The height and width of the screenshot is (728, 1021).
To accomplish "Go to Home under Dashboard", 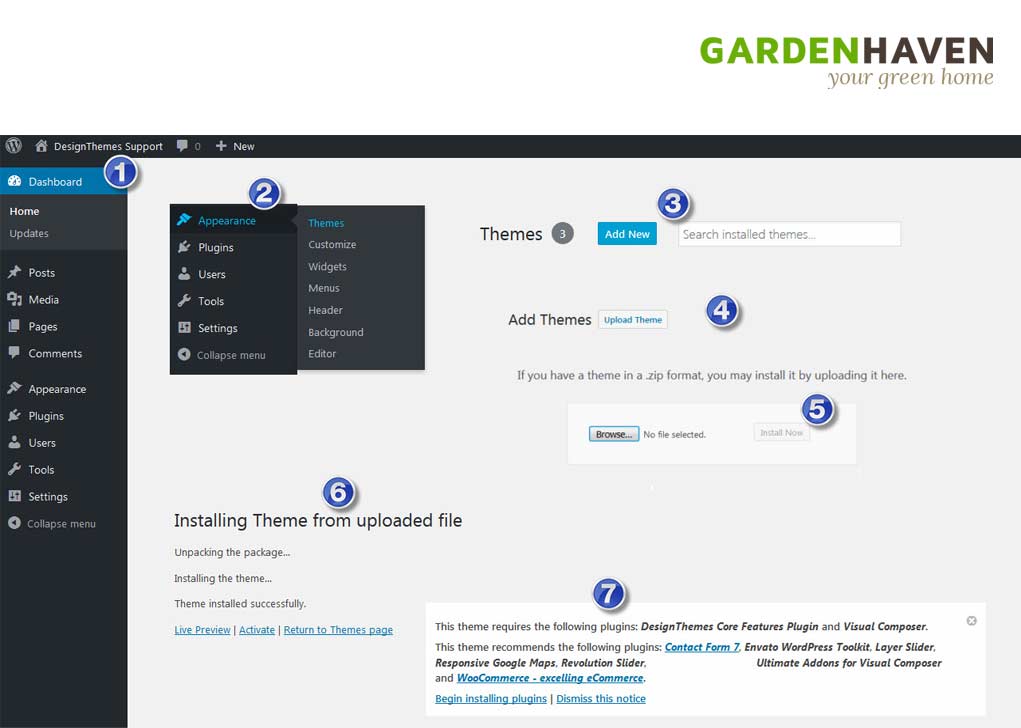I will click(x=24, y=211).
